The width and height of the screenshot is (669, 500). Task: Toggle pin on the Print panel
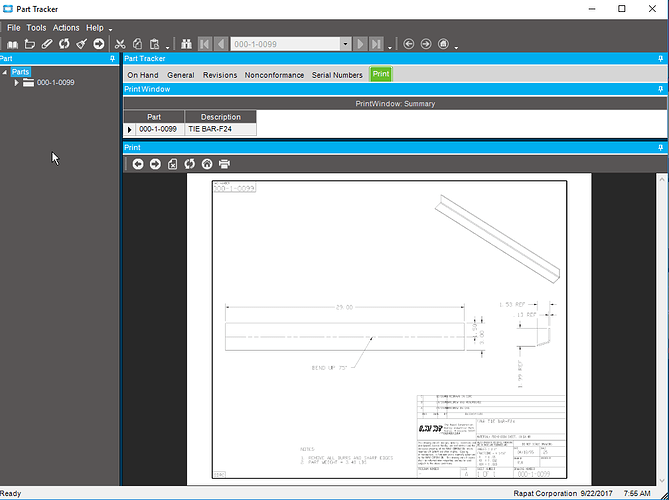click(x=661, y=147)
